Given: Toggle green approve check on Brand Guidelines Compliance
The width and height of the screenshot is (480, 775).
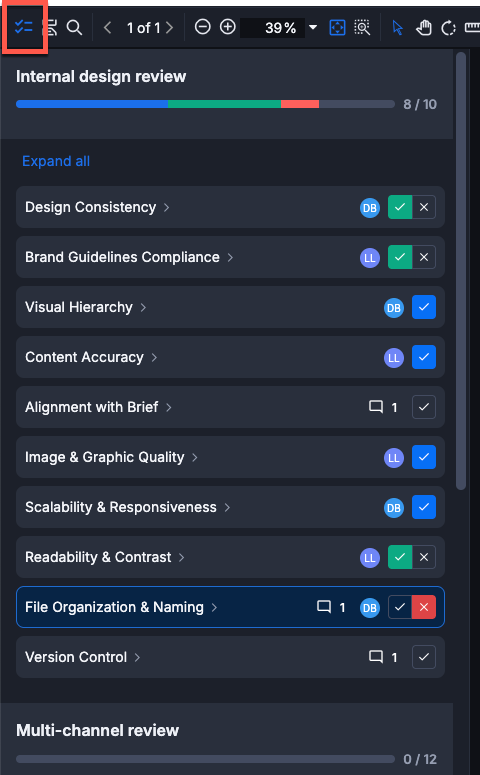Looking at the screenshot, I should point(400,257).
